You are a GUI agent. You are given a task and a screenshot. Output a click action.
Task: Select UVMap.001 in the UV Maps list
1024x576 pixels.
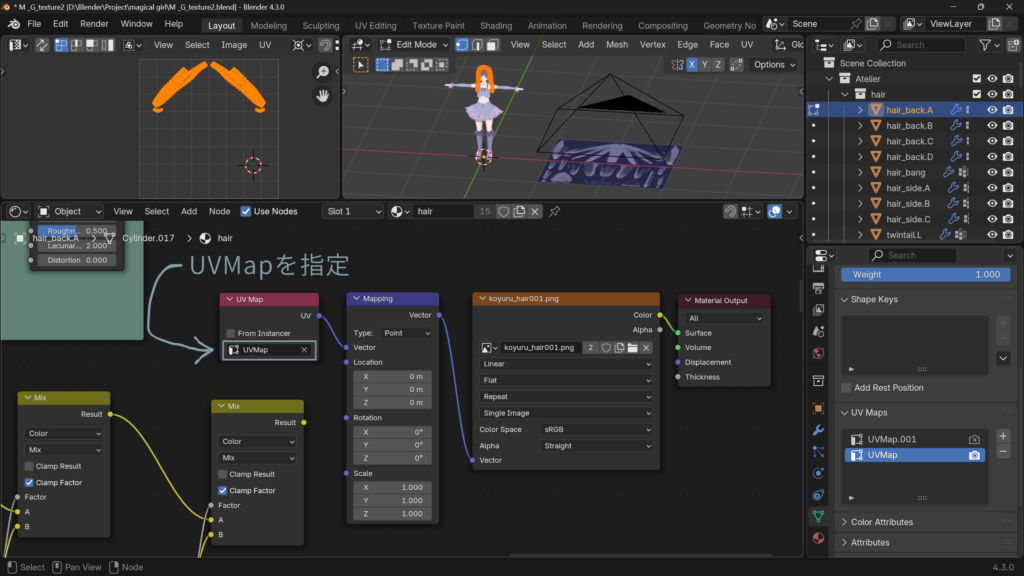[x=891, y=439]
